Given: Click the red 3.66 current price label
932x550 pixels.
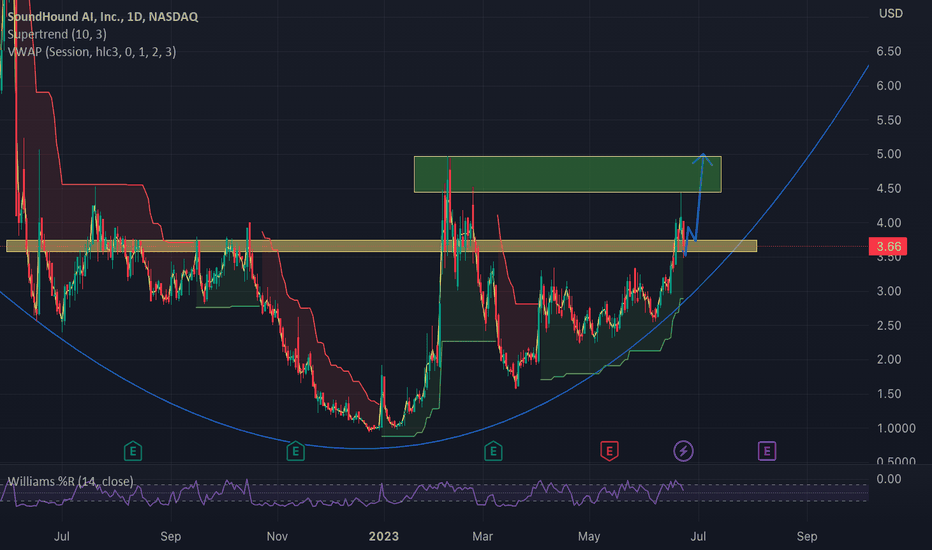Looking at the screenshot, I should pos(889,246).
